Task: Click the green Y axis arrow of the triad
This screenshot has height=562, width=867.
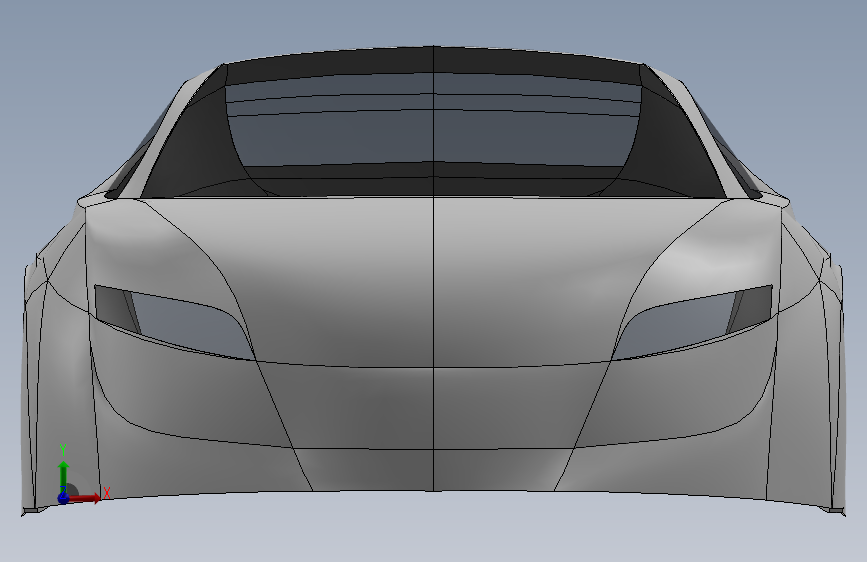Action: tap(64, 476)
